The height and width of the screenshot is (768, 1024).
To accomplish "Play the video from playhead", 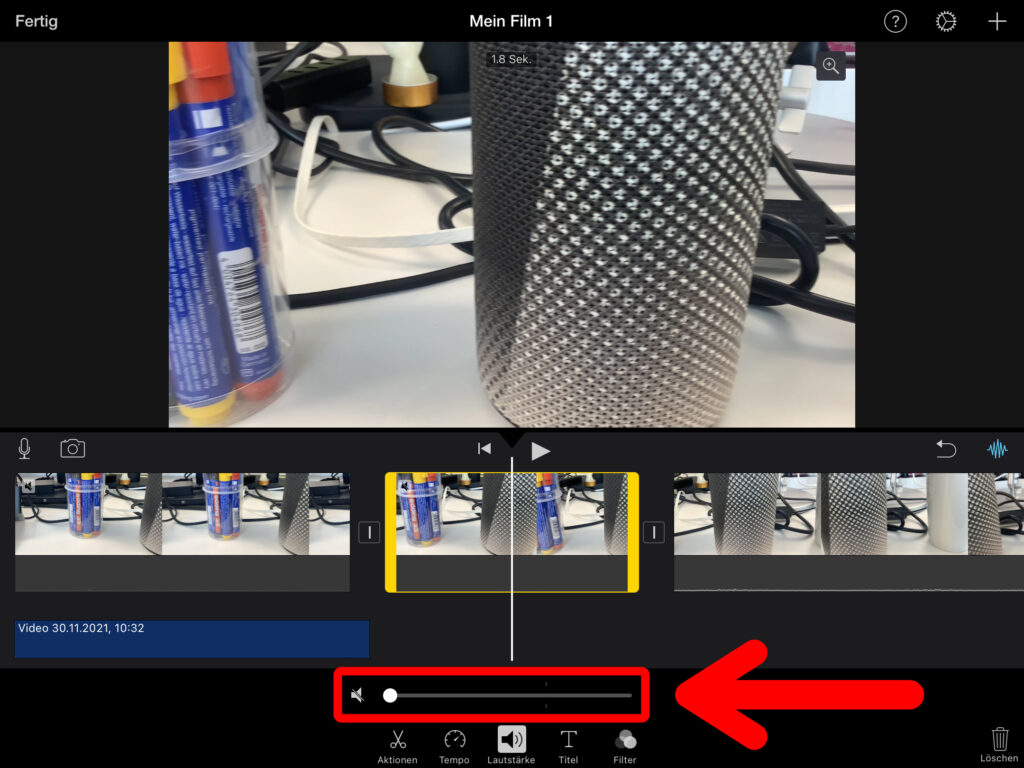I will pos(540,451).
